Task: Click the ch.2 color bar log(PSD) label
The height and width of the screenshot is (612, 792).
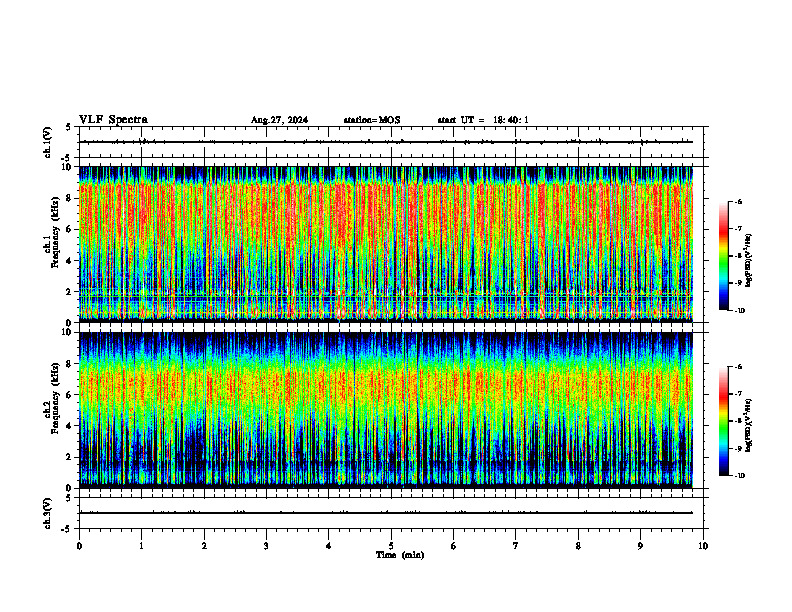Action: 749,425
